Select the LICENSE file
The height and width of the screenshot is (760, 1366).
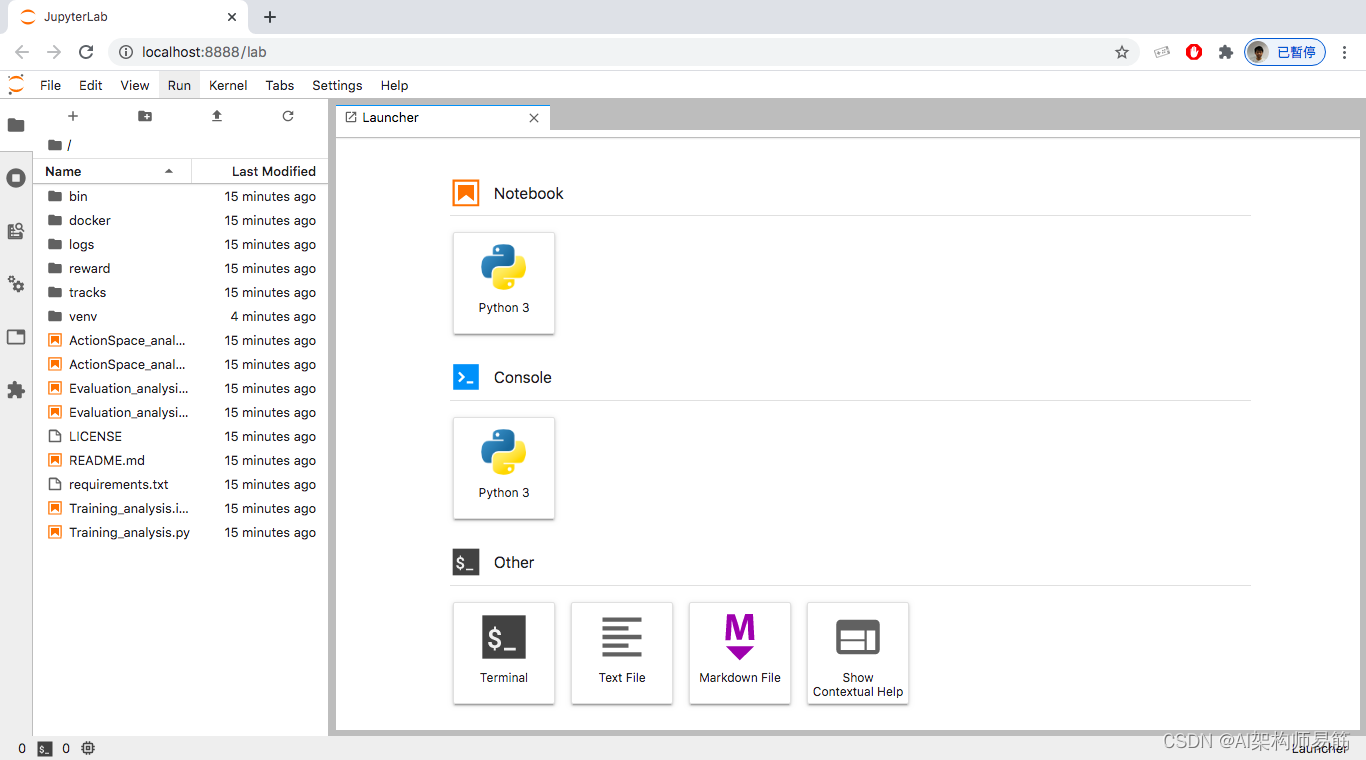coord(181,436)
